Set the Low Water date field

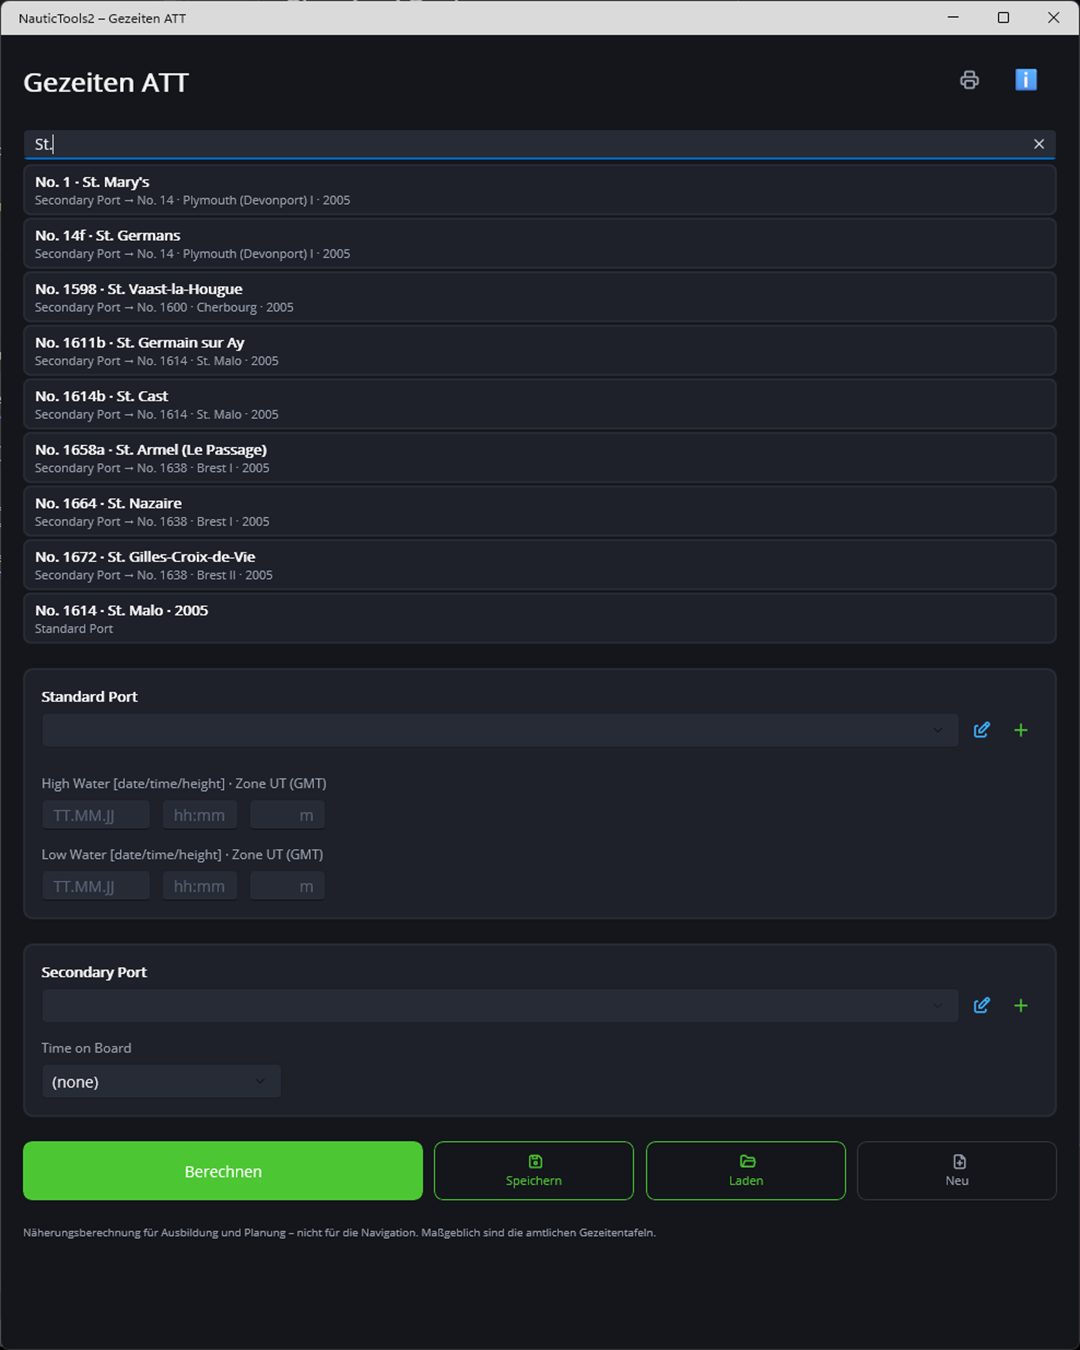click(x=96, y=886)
